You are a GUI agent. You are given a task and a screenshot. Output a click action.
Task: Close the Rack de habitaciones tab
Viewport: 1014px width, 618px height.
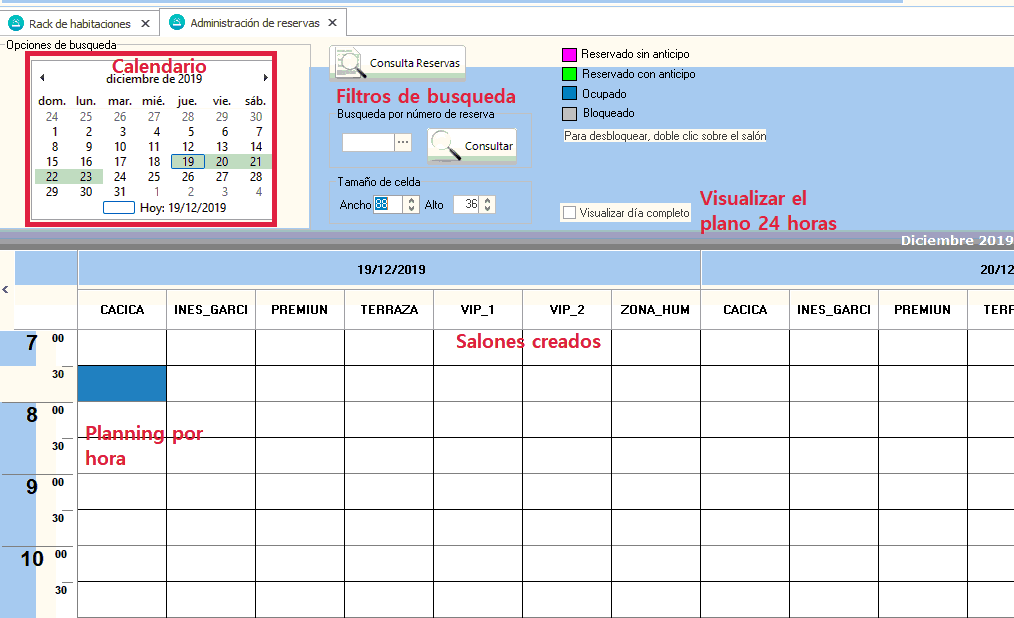(145, 23)
